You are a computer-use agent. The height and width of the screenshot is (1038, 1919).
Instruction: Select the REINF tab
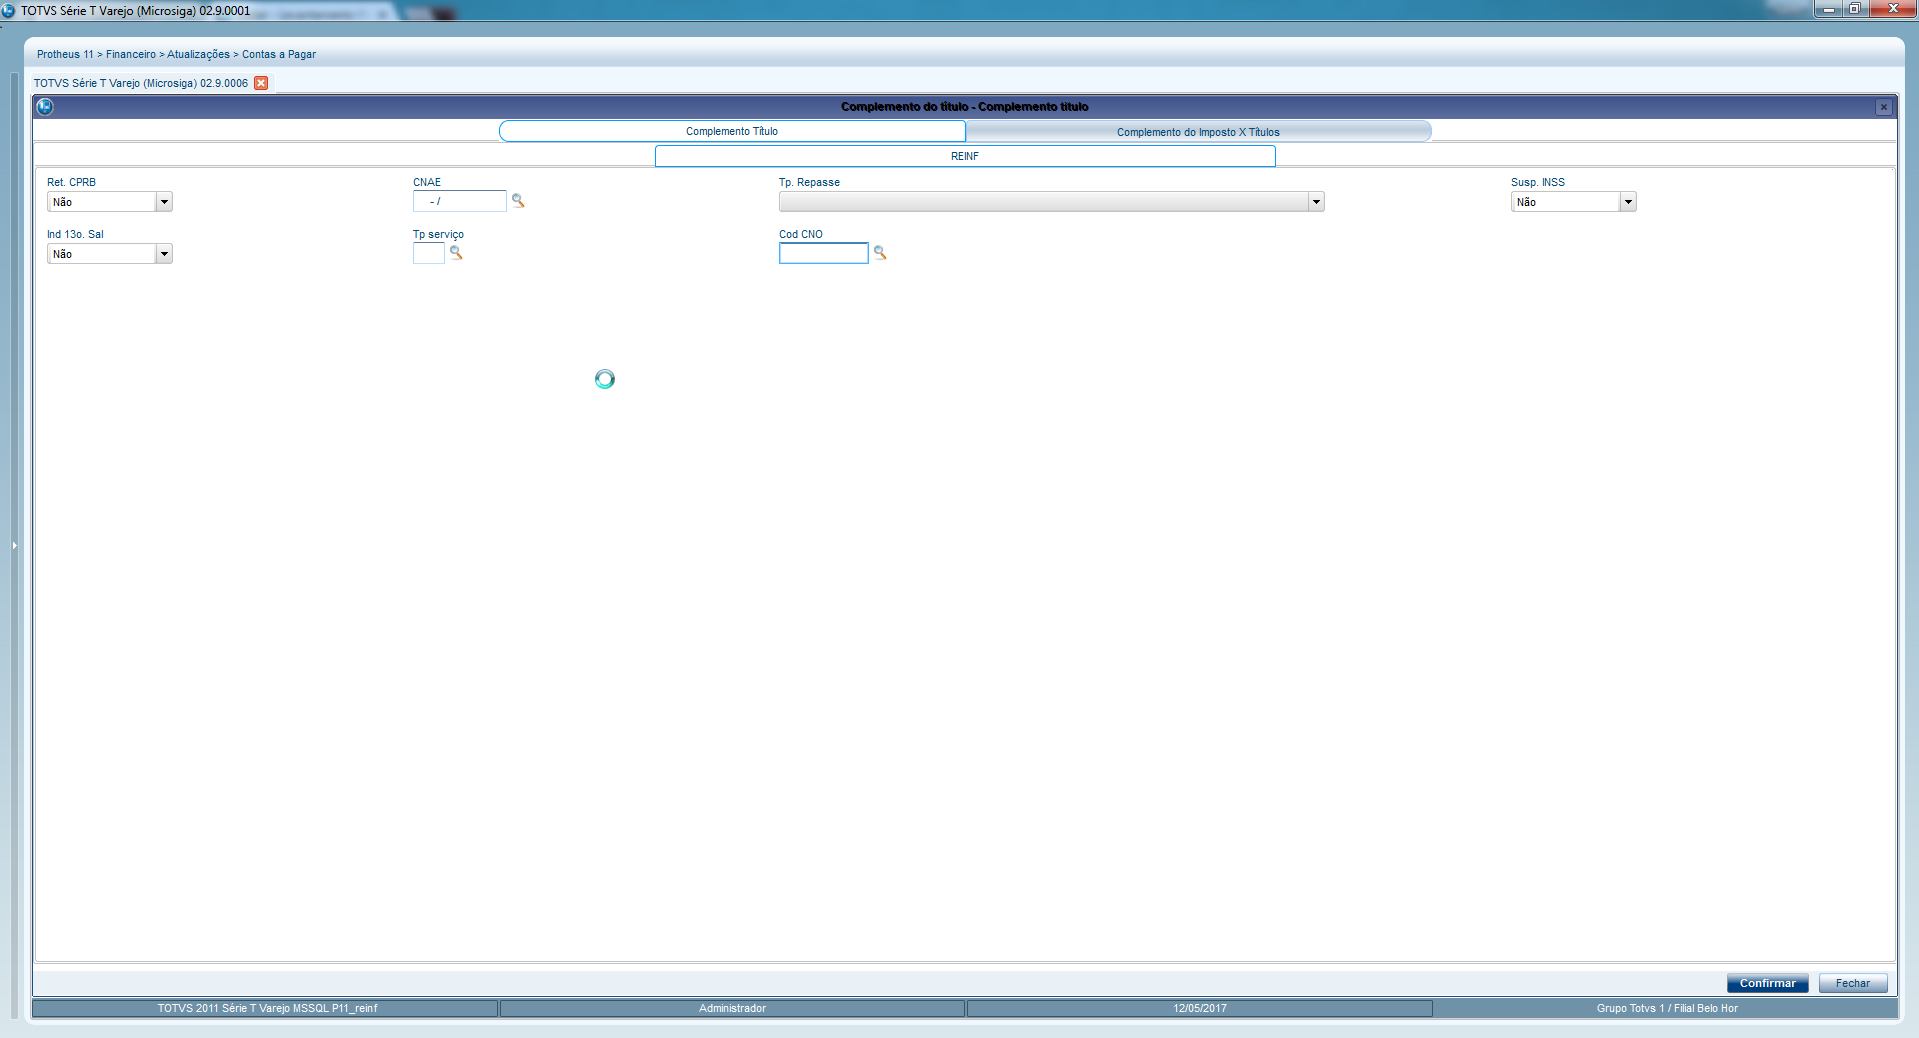tap(965, 156)
